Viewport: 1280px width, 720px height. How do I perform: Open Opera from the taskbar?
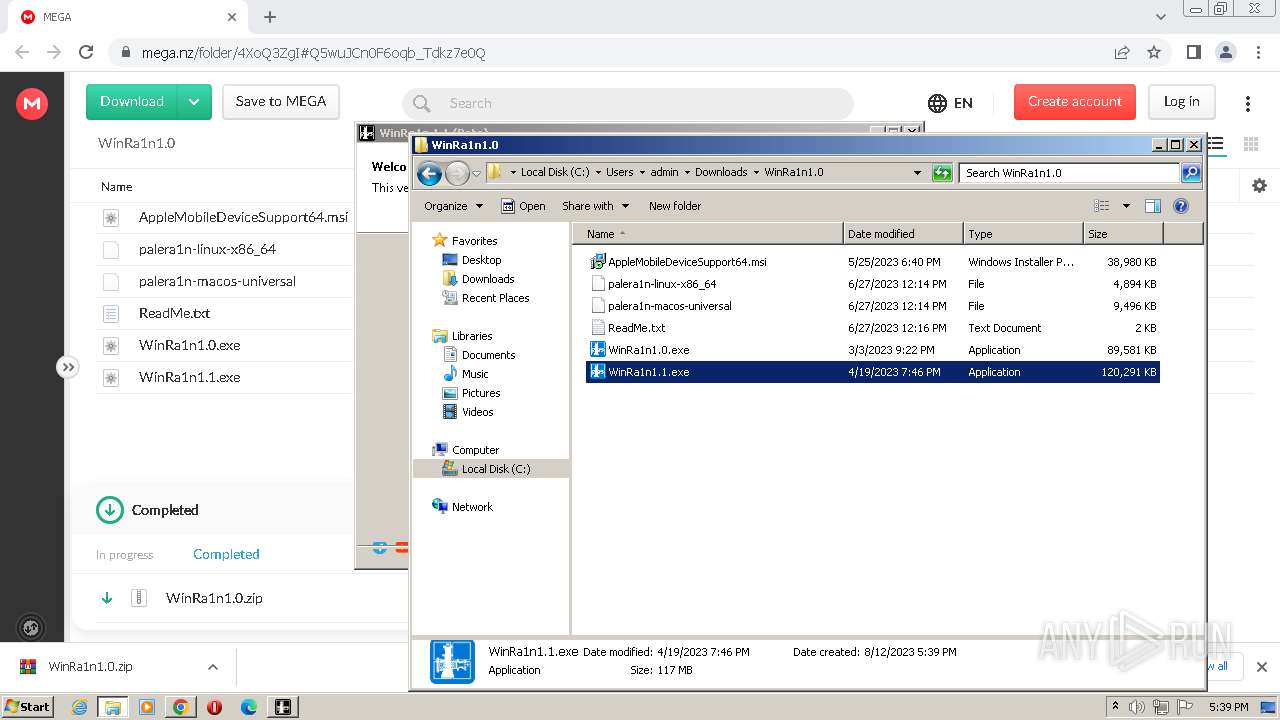tap(214, 707)
